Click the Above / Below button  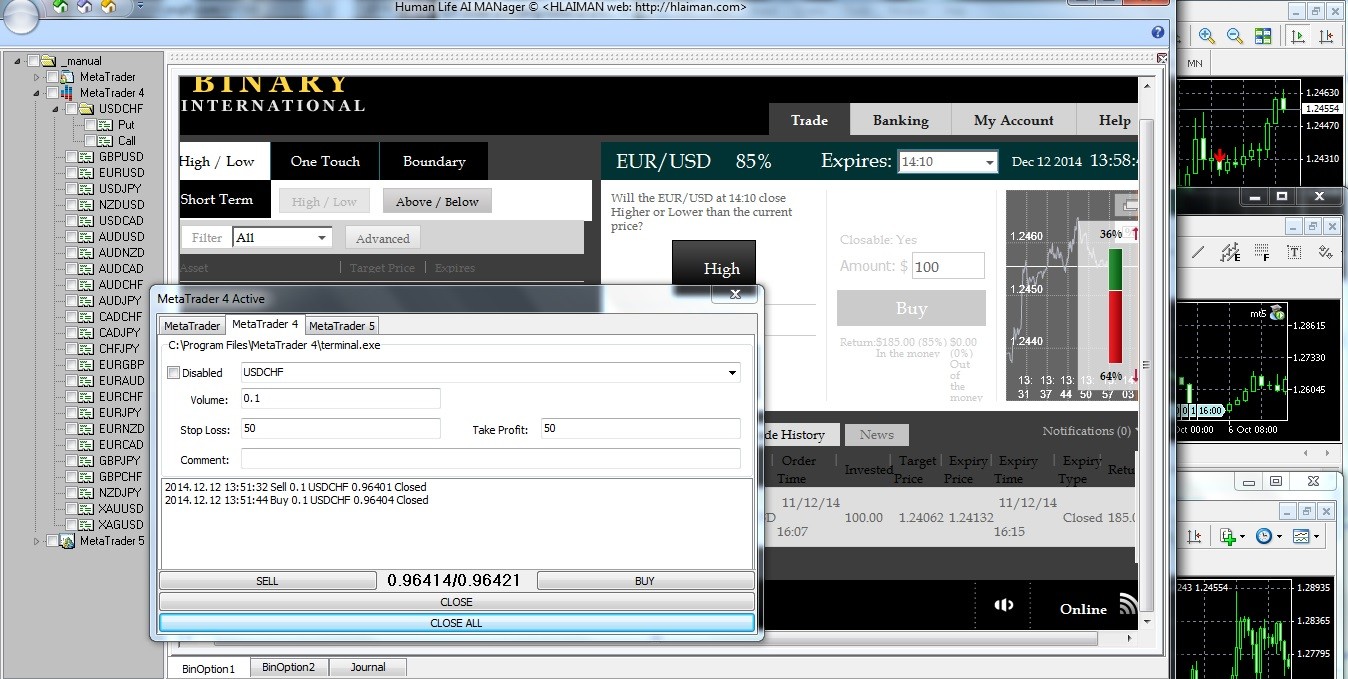437,201
